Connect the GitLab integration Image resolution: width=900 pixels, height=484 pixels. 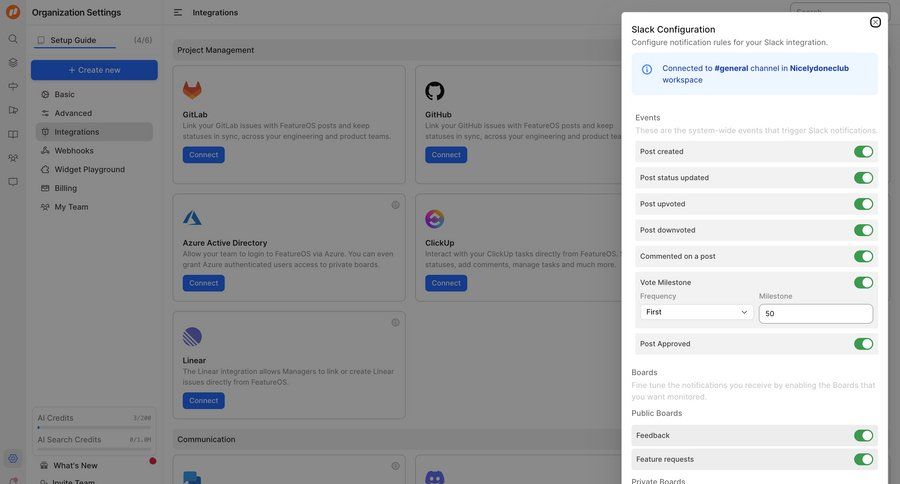203,155
